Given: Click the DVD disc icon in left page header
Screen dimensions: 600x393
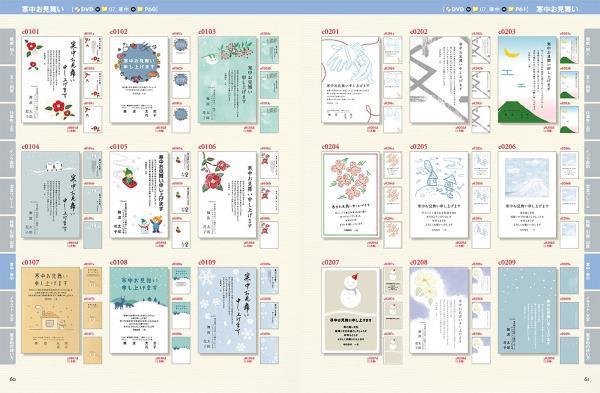Looking at the screenshot, I should (77, 9).
